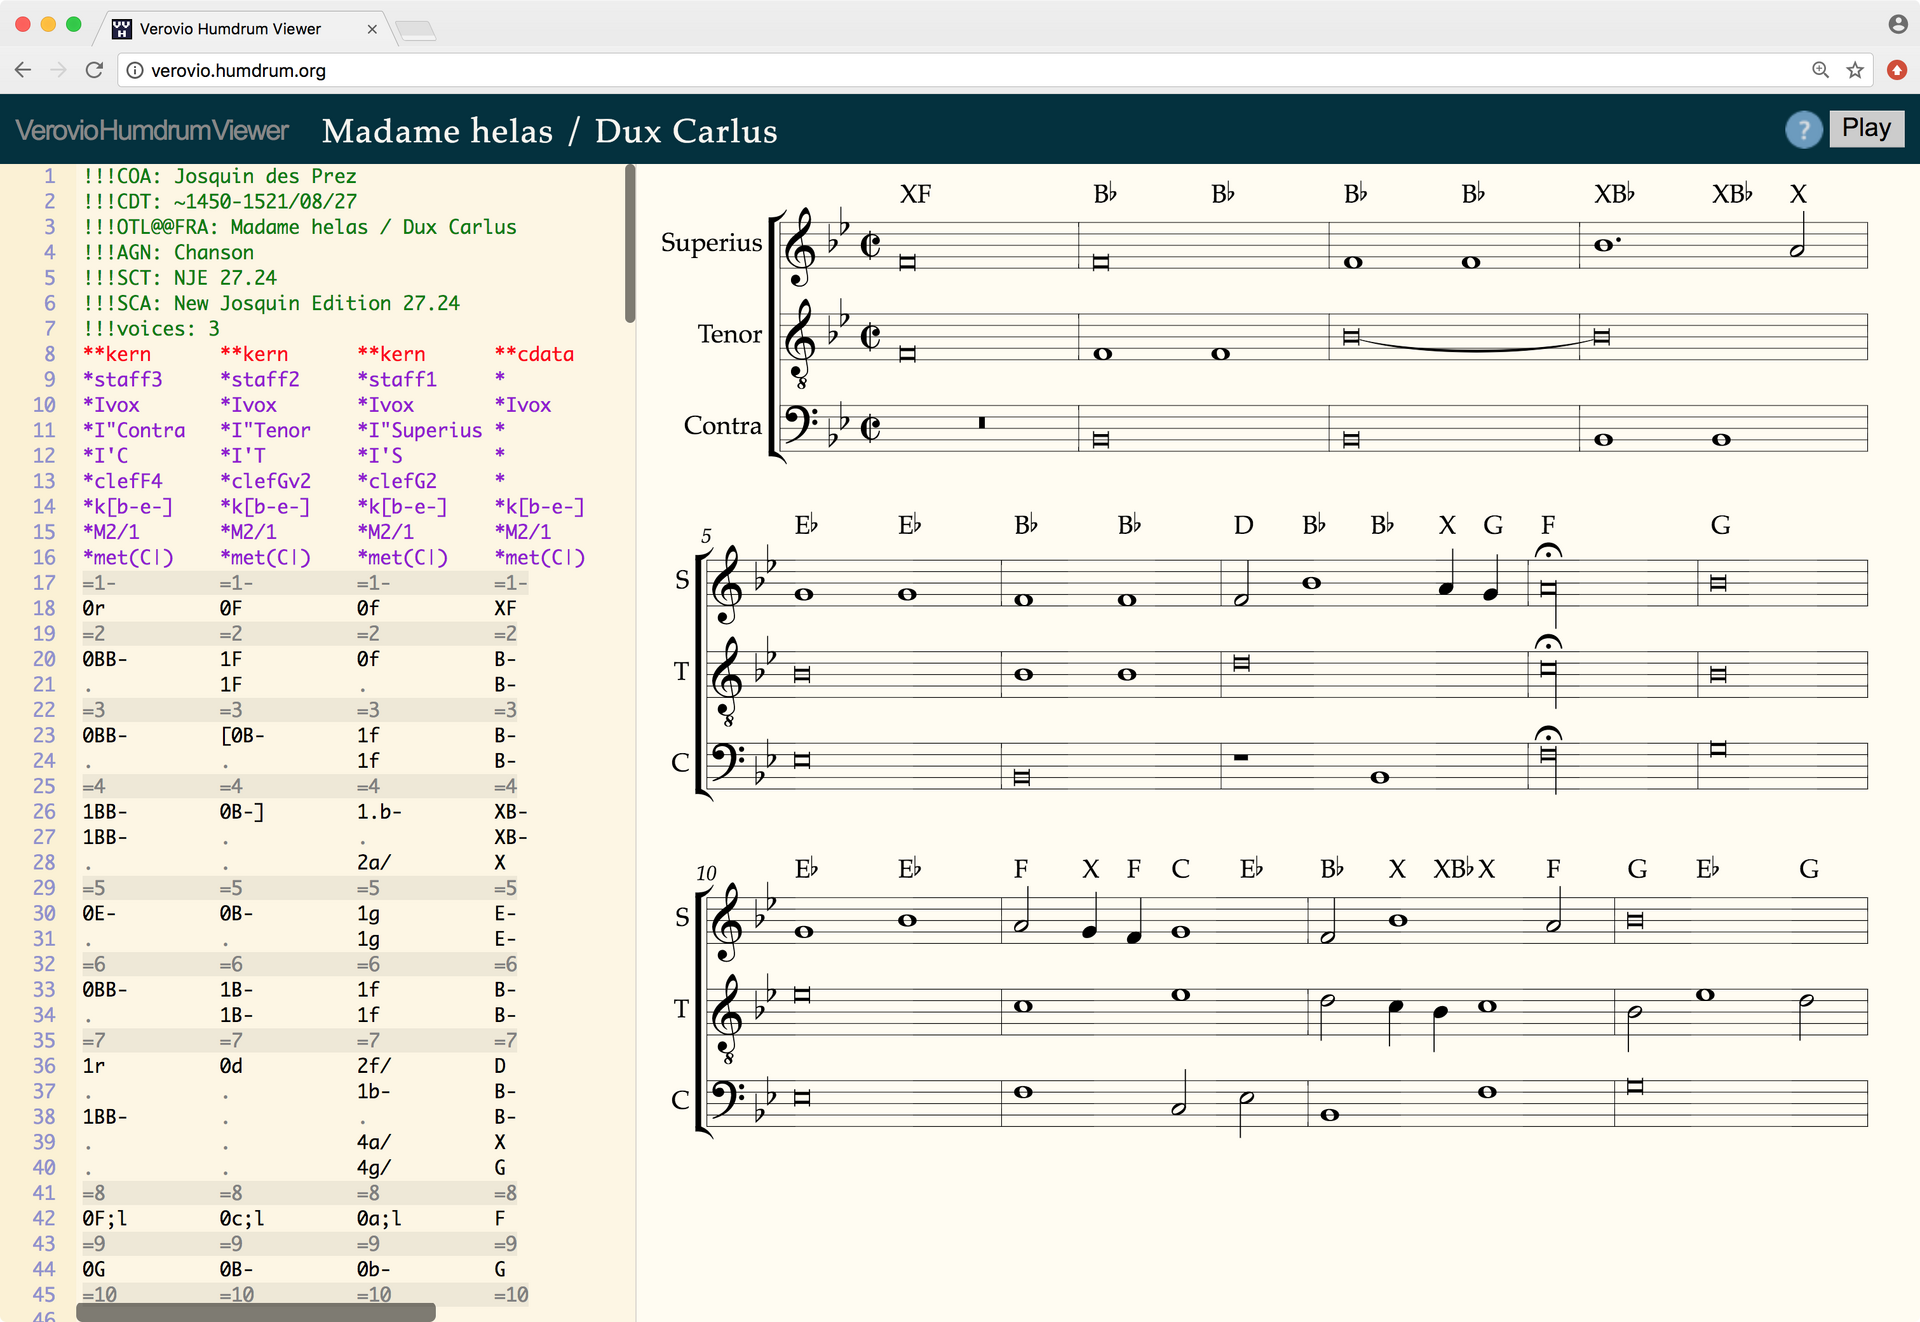Screen dimensions: 1920x1322
Task: Click the blue help question mark icon
Action: [x=1804, y=129]
